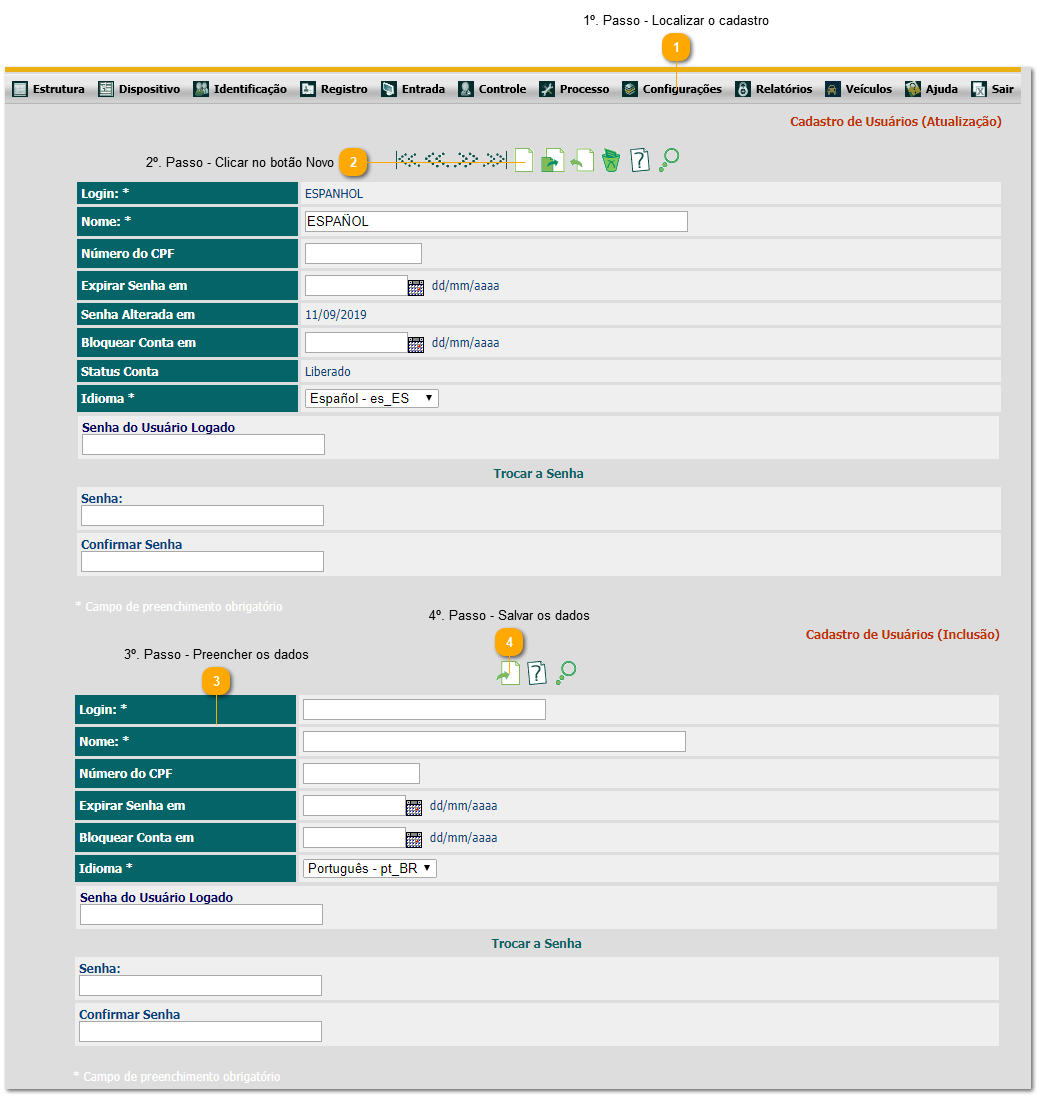Screen dimensions: 1040x1098
Task: Open the Registro menu
Action: pyautogui.click(x=334, y=89)
